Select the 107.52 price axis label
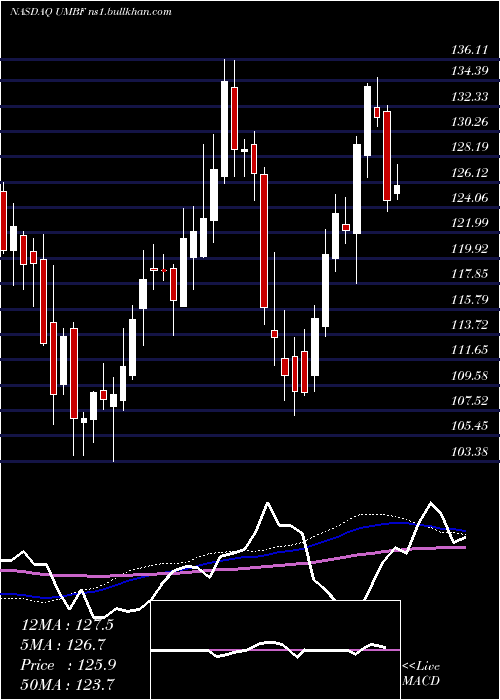 (470, 400)
